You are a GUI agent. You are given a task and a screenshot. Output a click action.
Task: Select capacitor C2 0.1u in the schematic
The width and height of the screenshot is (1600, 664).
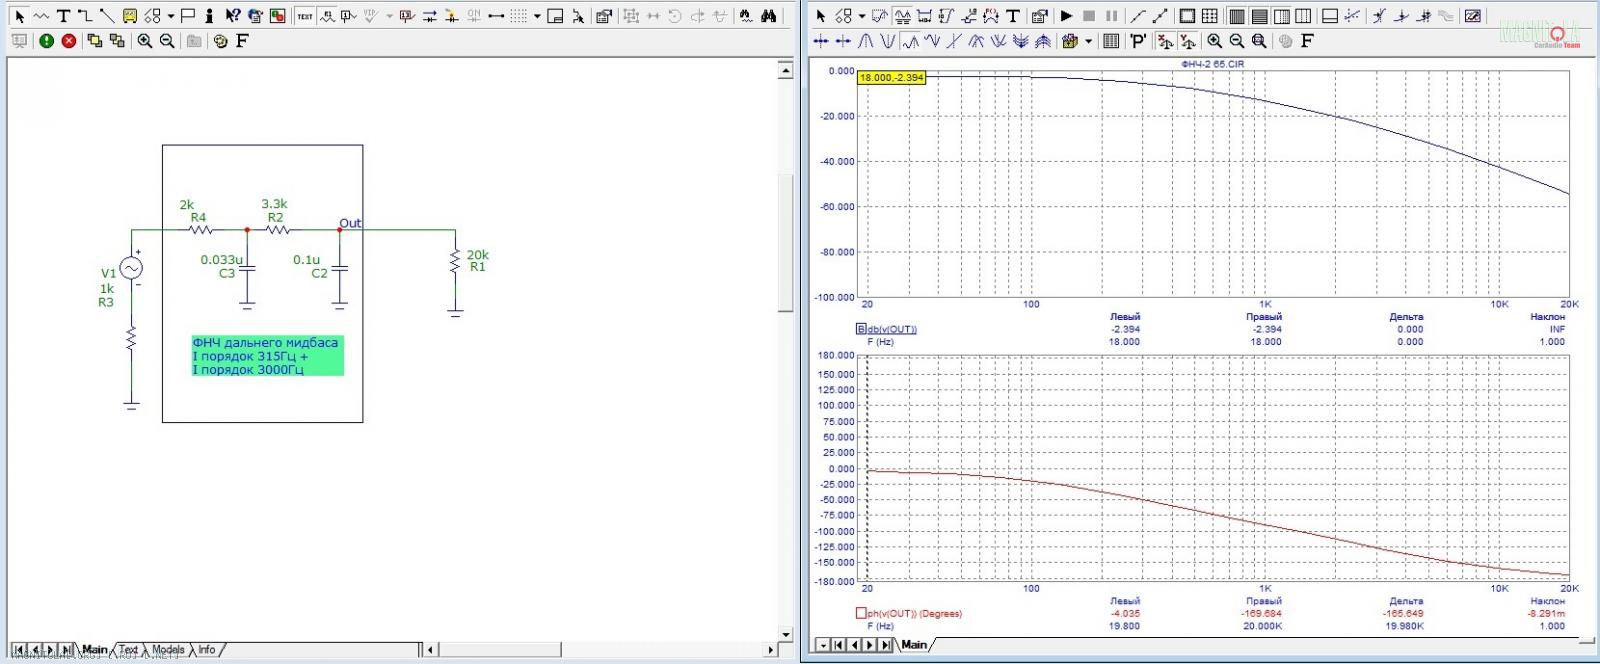coord(339,269)
